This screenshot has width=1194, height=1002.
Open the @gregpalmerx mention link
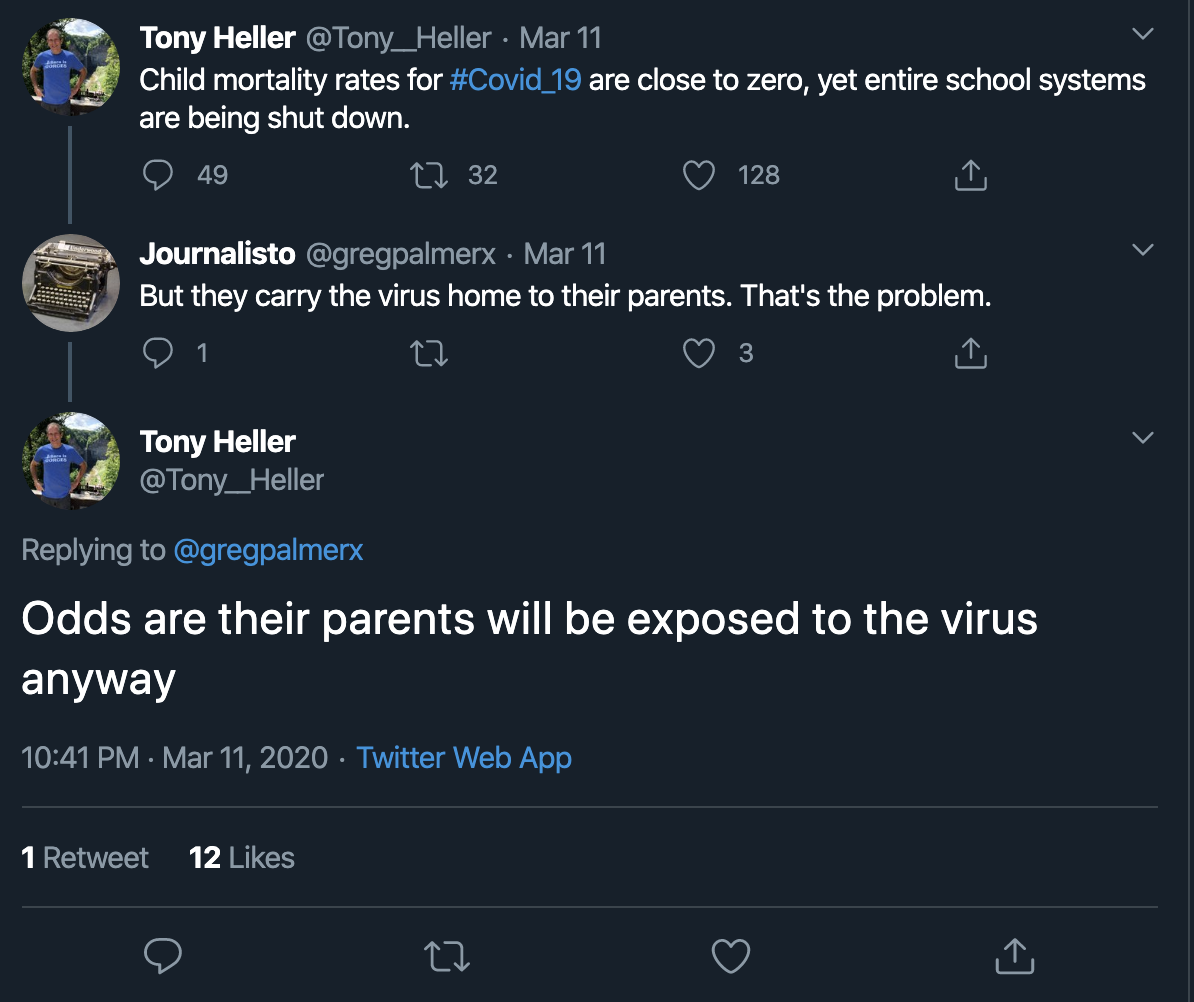(x=268, y=550)
